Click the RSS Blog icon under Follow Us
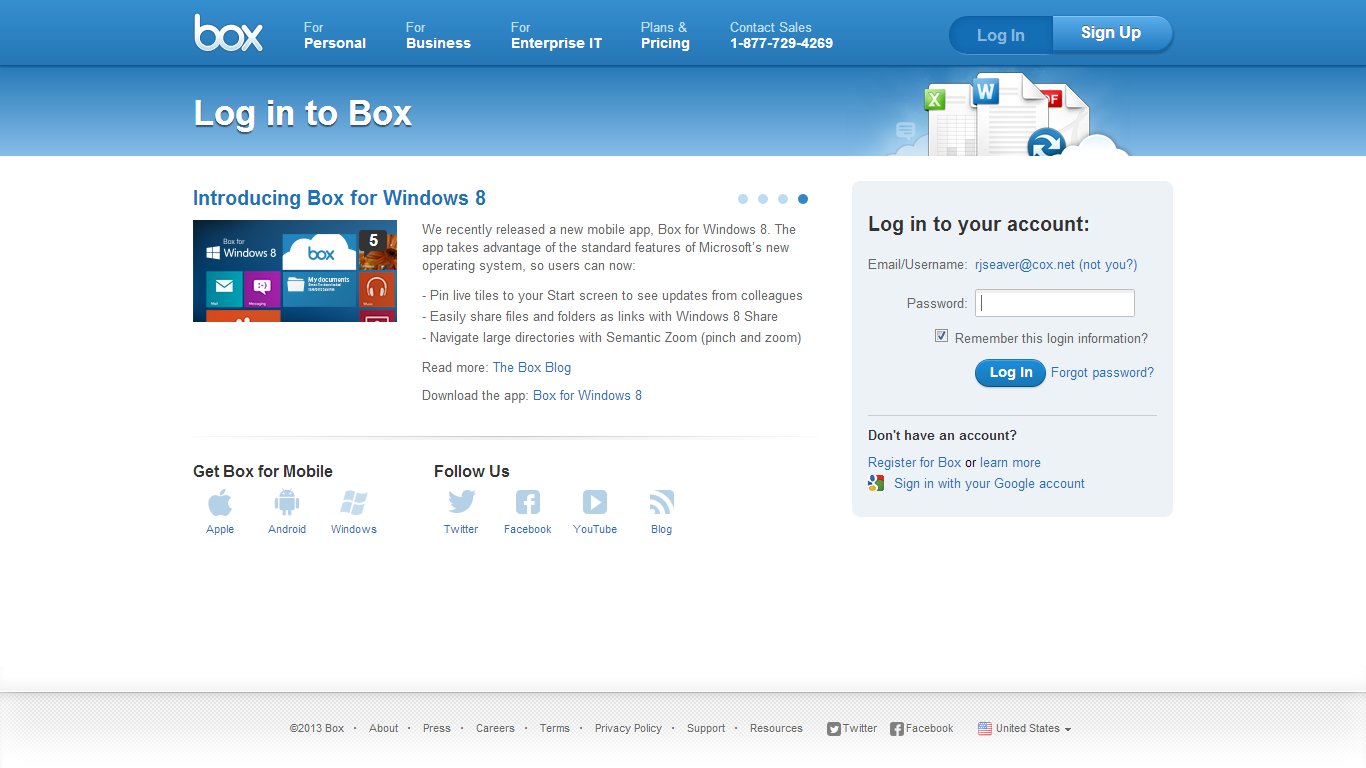Viewport: 1366px width, 768px height. [x=661, y=503]
